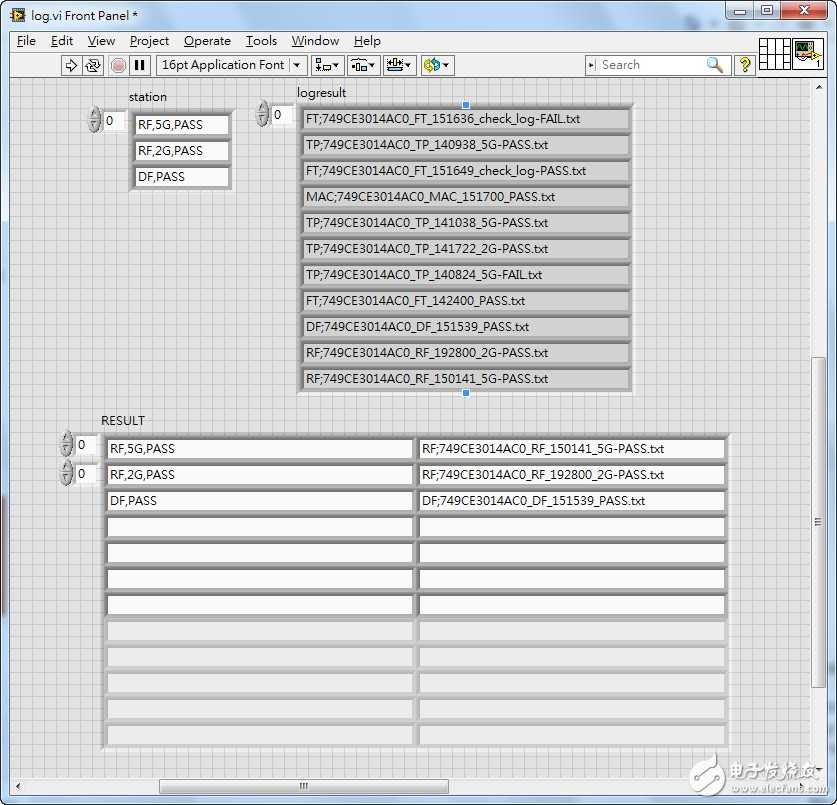Click RESULT cell RF,5G,PASS
This screenshot has width=837, height=805.
click(x=259, y=448)
